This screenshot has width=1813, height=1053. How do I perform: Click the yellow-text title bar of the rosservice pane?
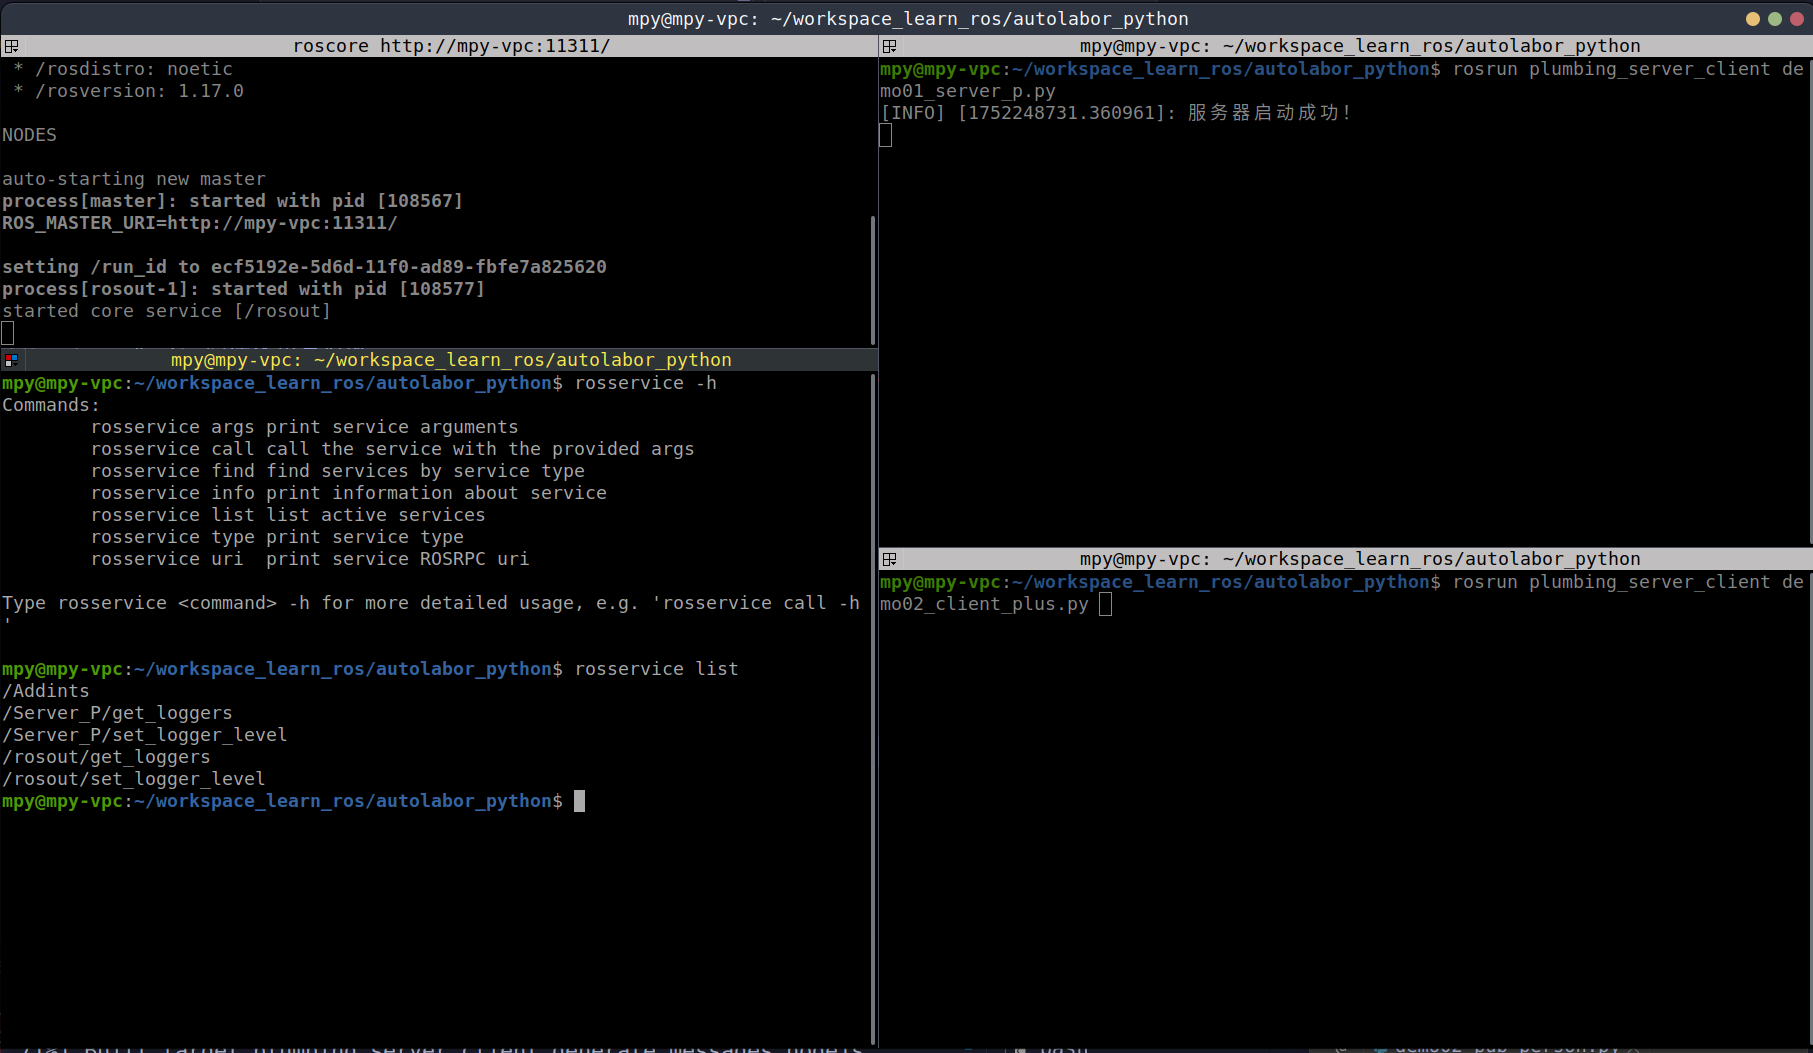451,360
